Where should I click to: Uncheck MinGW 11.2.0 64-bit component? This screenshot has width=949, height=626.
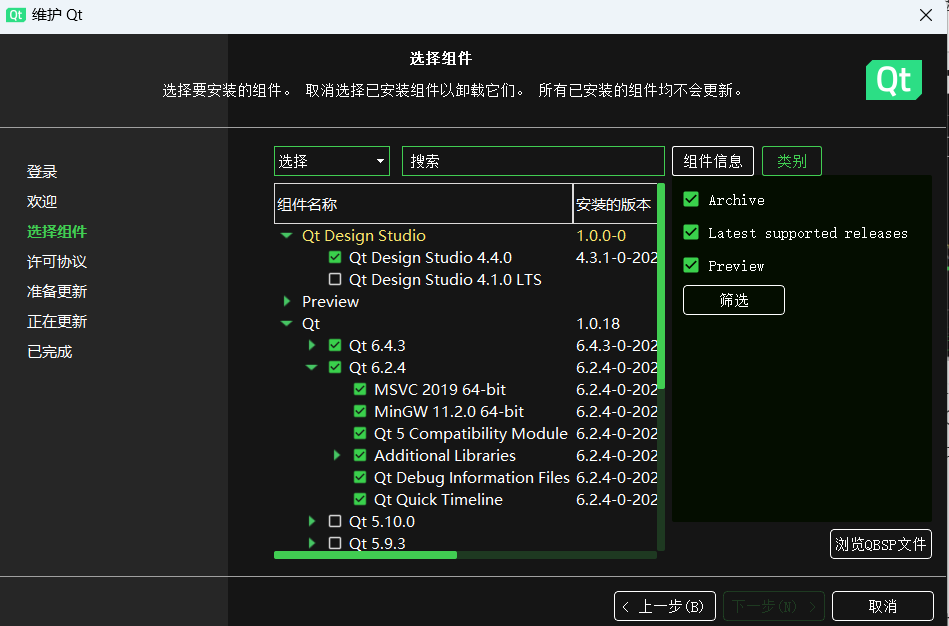(x=360, y=411)
